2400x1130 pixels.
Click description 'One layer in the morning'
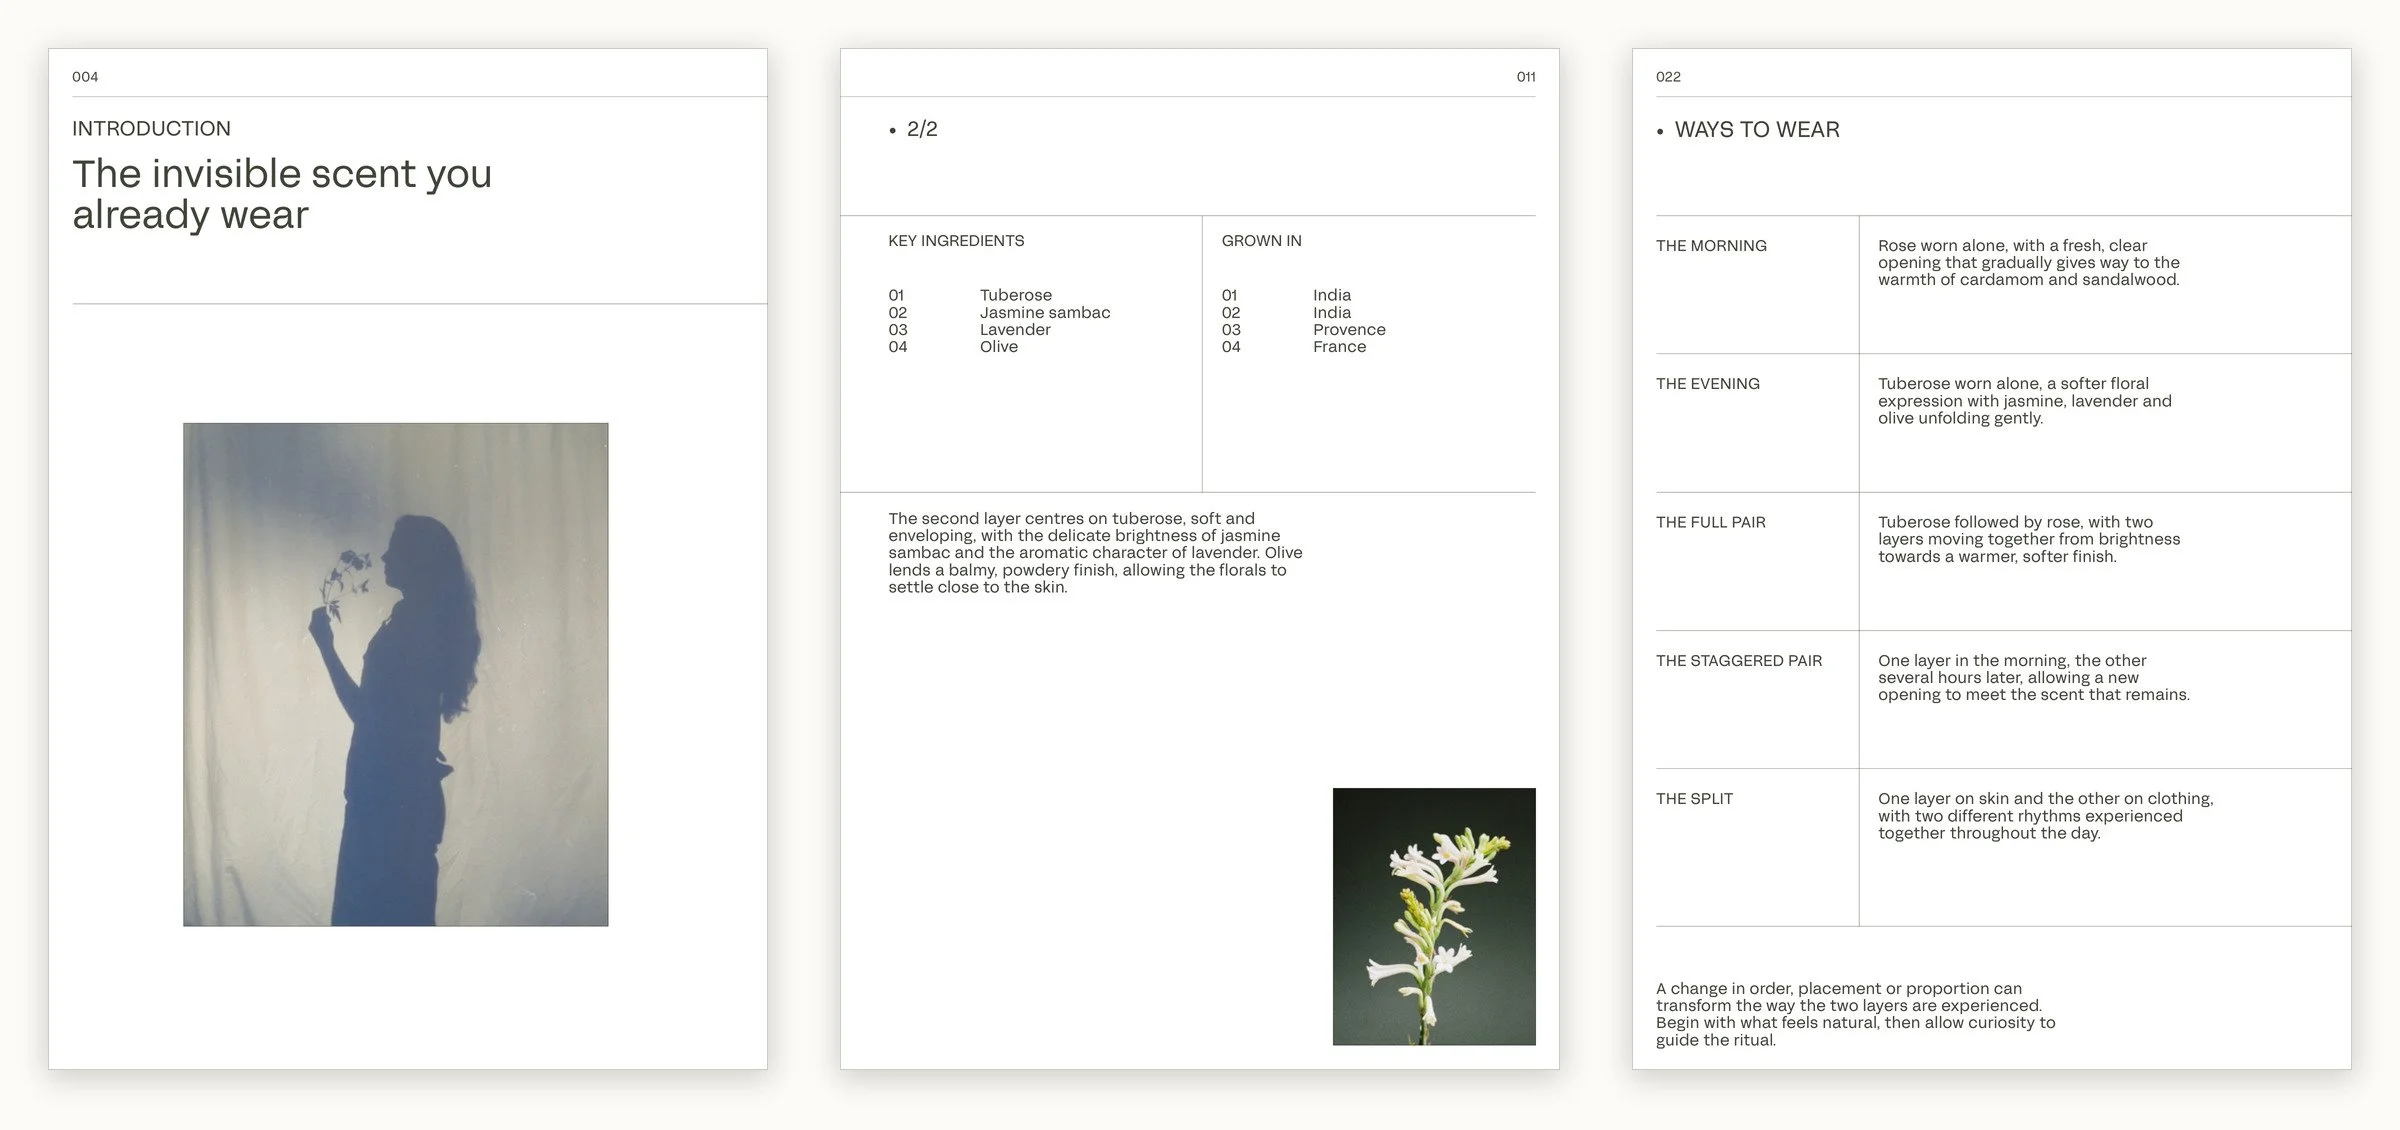pos(2034,678)
